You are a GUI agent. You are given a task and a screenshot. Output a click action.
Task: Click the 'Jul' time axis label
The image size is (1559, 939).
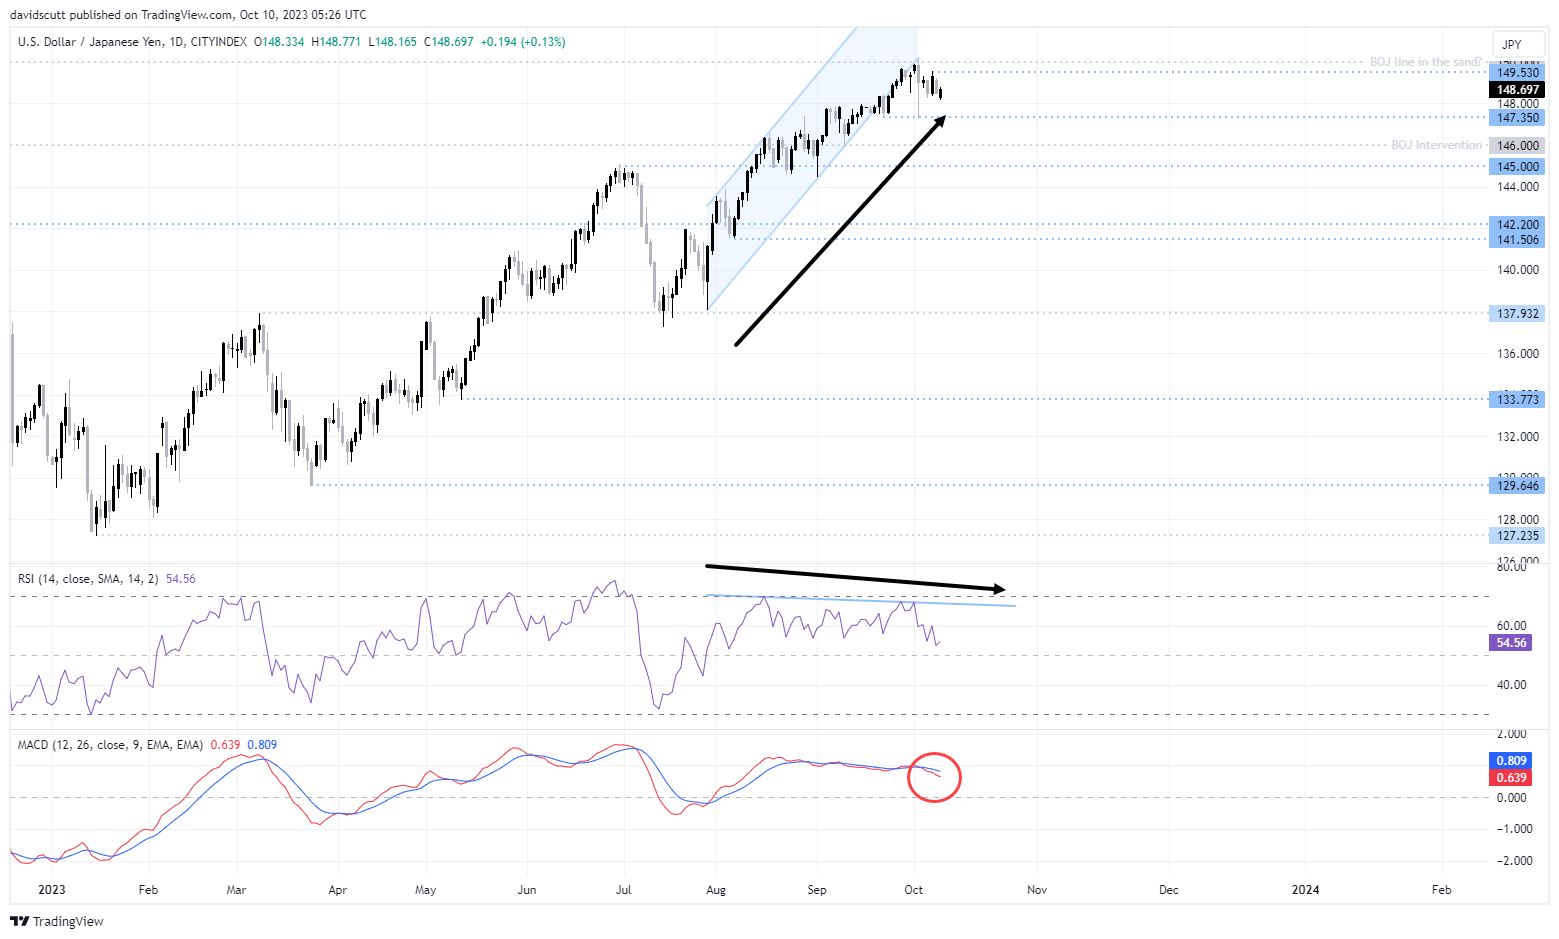click(624, 890)
